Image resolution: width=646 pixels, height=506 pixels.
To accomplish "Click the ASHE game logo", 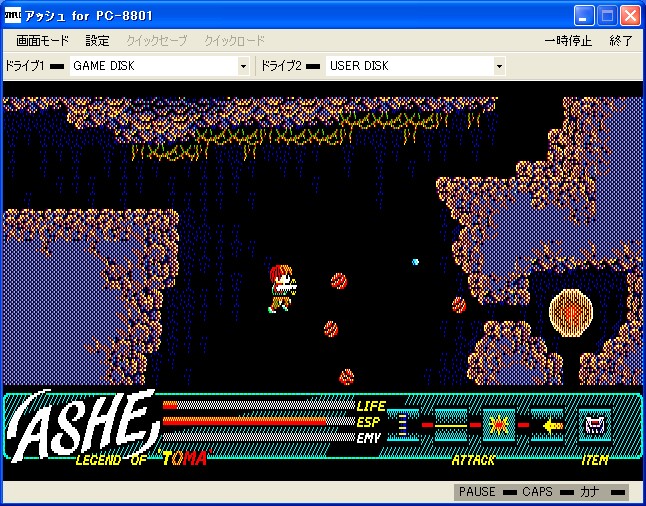I will (x=84, y=424).
